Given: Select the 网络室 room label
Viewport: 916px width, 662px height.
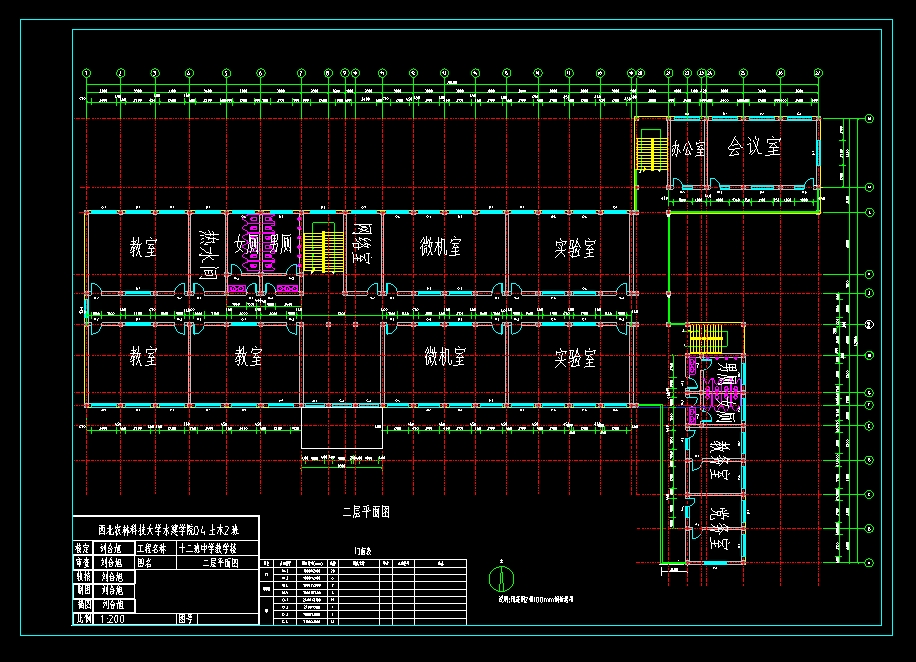Looking at the screenshot, I should pos(362,243).
